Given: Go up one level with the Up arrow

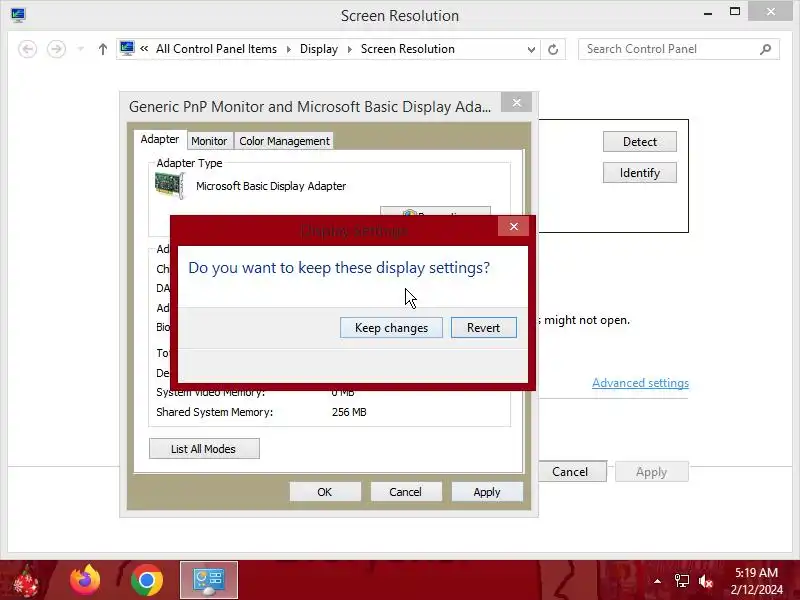Looking at the screenshot, I should coord(103,49).
